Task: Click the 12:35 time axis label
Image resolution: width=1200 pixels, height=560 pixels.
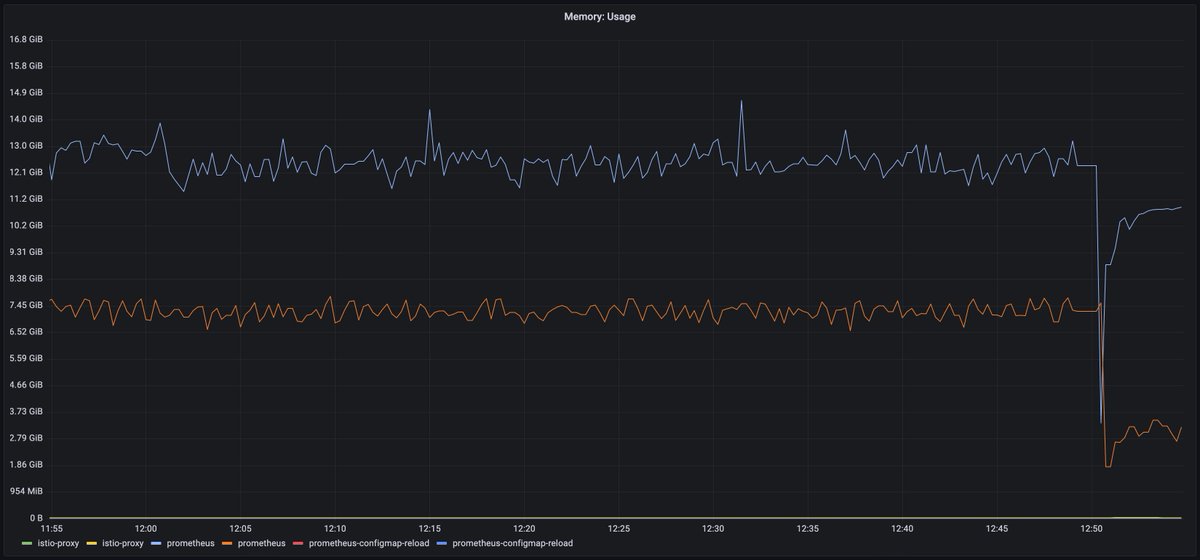Action: coord(808,528)
